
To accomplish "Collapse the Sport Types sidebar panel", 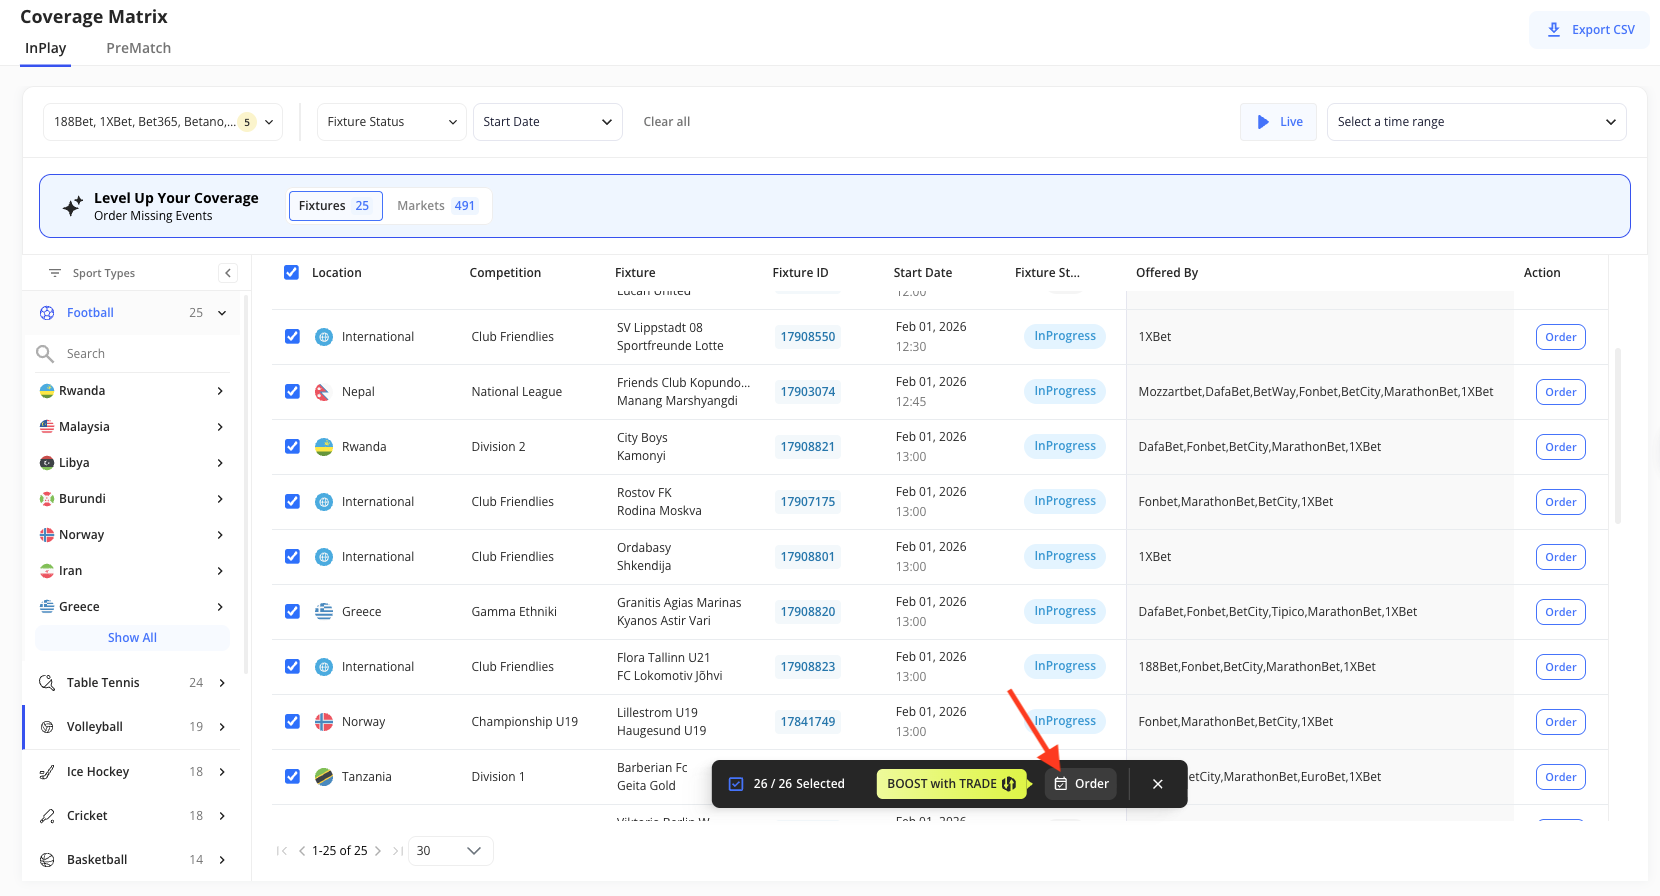I will 228,273.
